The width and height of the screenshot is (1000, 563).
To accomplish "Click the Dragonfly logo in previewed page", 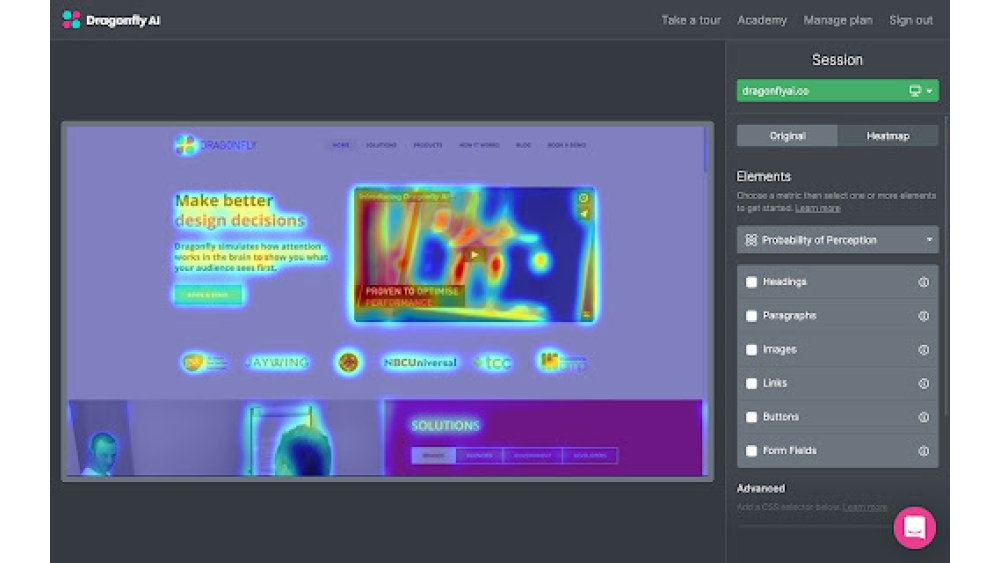I will coord(216,145).
